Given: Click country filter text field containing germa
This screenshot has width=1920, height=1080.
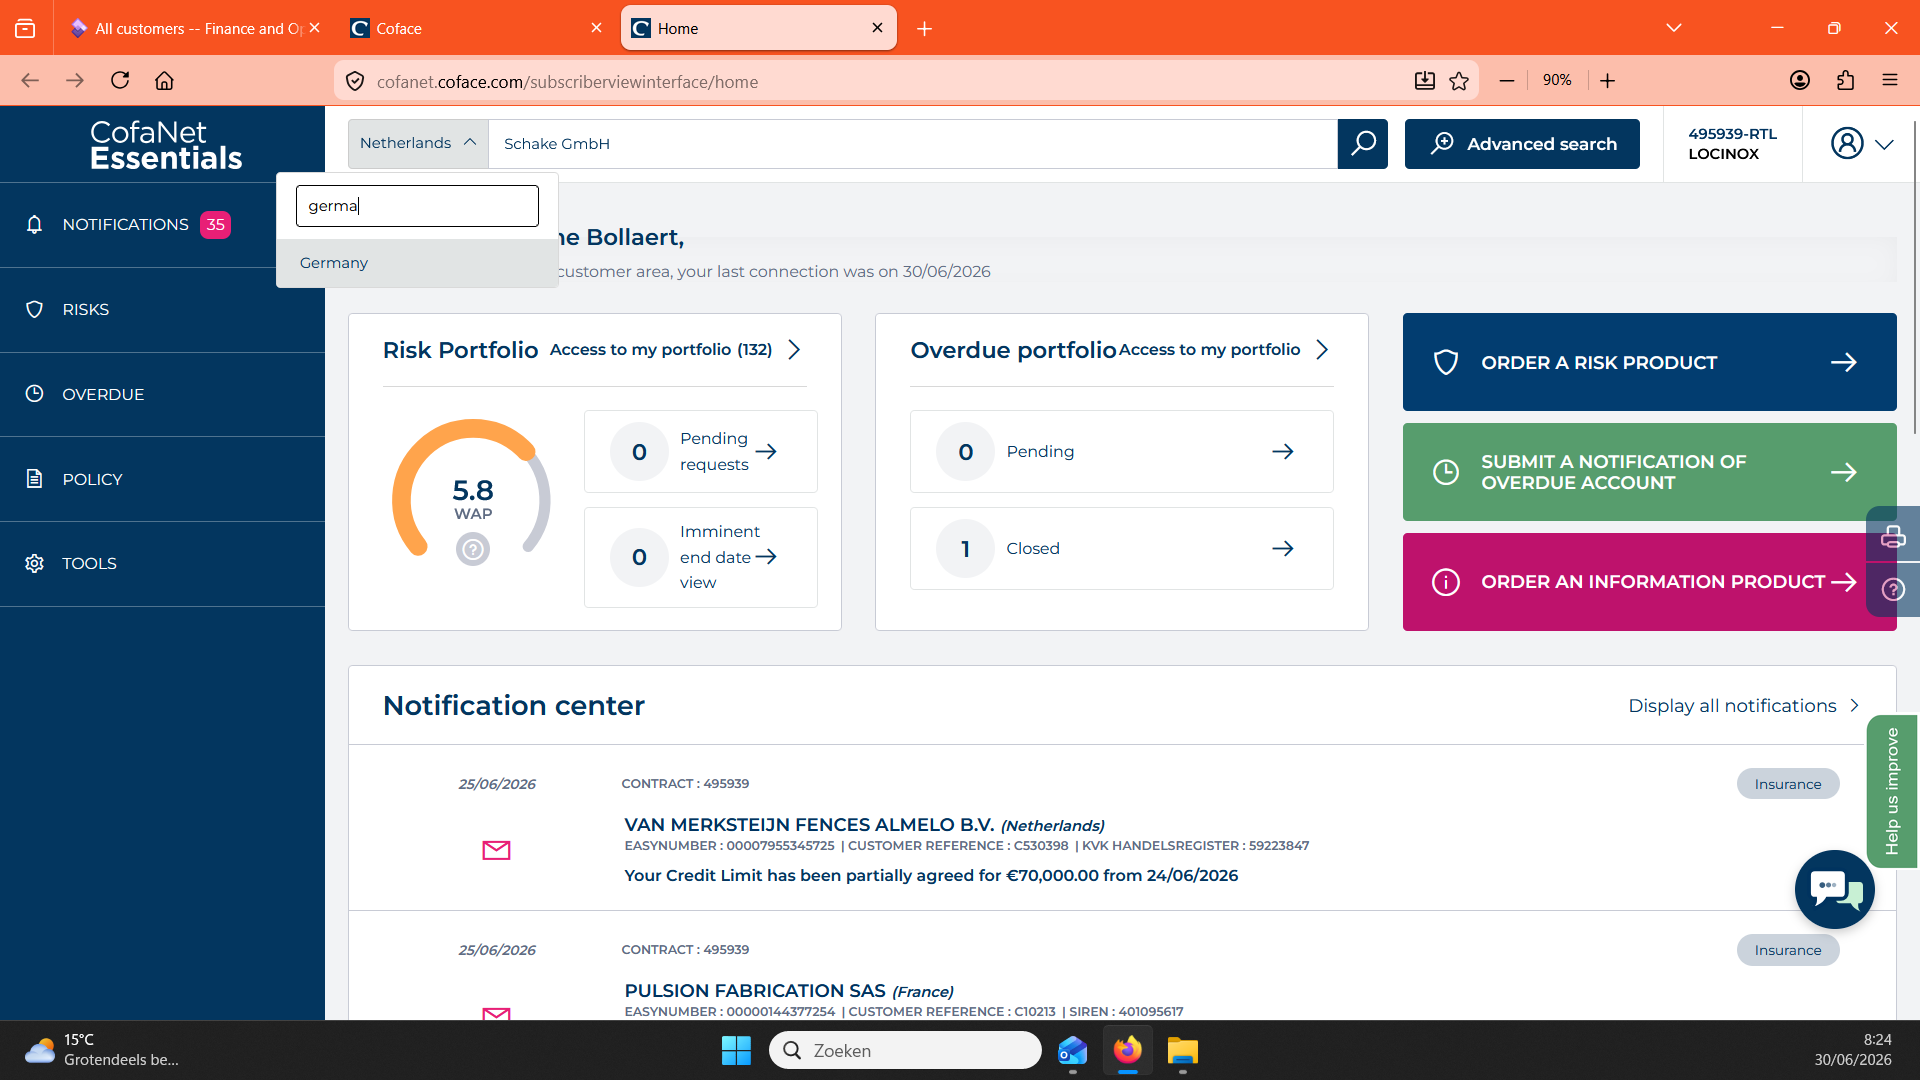Looking at the screenshot, I should [417, 206].
